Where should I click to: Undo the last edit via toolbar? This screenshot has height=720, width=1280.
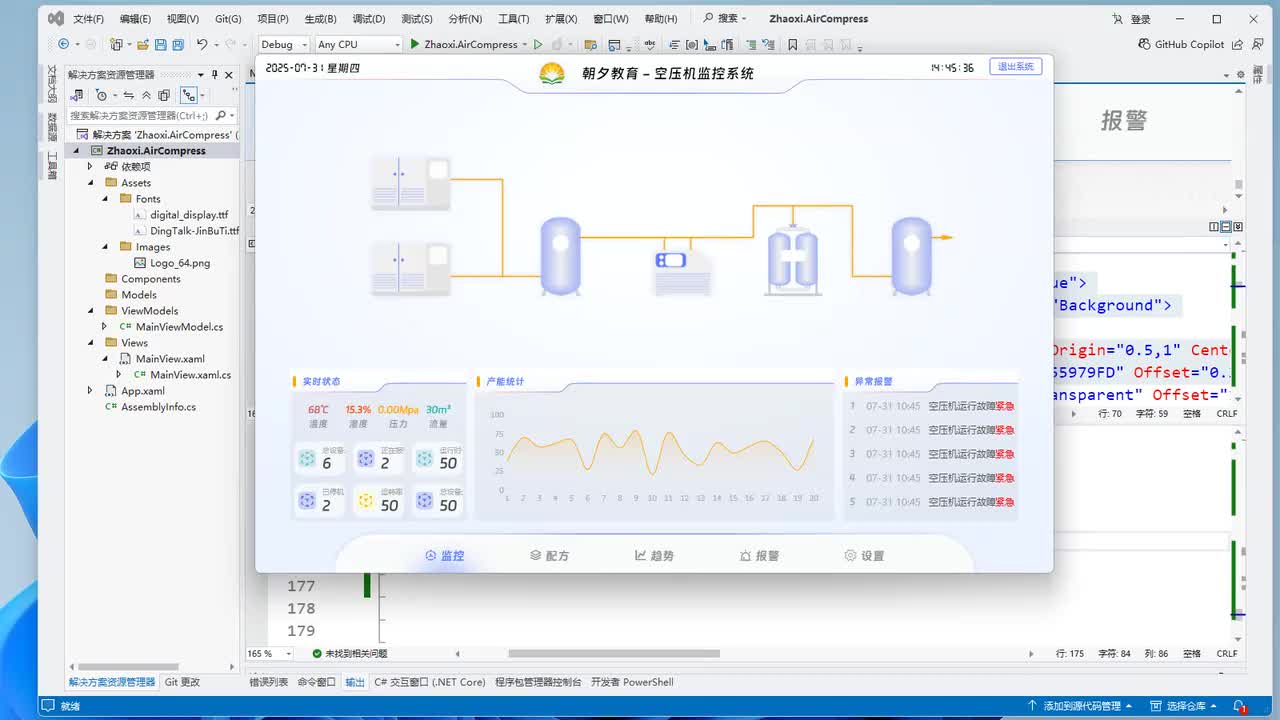click(202, 44)
